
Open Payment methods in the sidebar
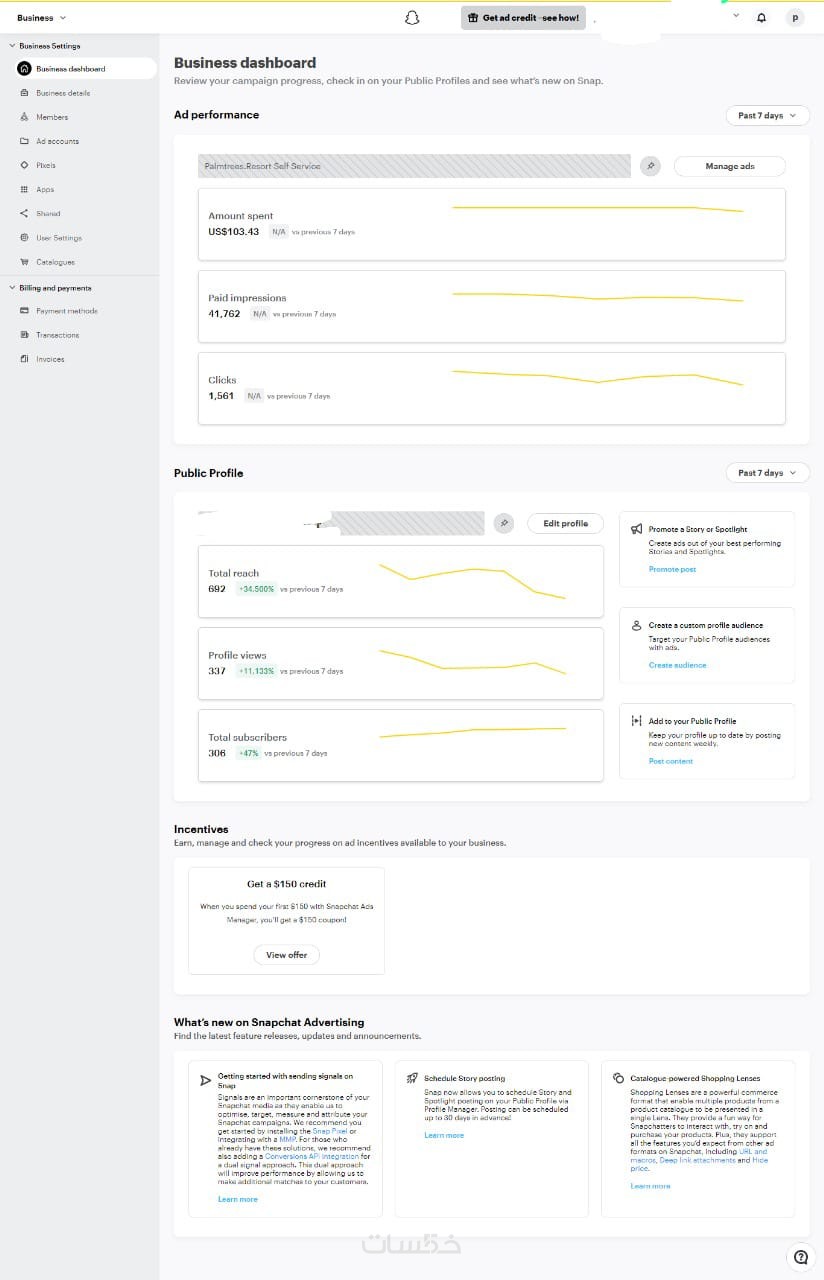pyautogui.click(x=66, y=311)
